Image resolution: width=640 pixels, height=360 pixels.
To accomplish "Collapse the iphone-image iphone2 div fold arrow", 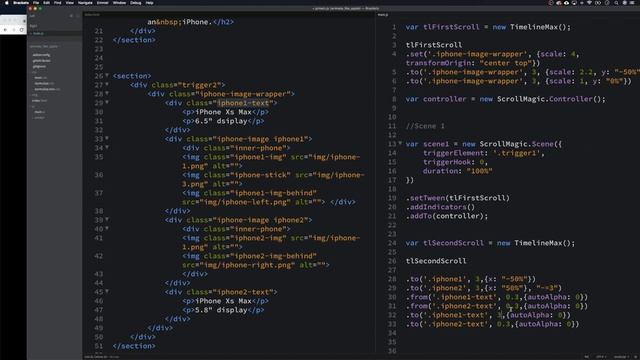I will pyautogui.click(x=107, y=219).
